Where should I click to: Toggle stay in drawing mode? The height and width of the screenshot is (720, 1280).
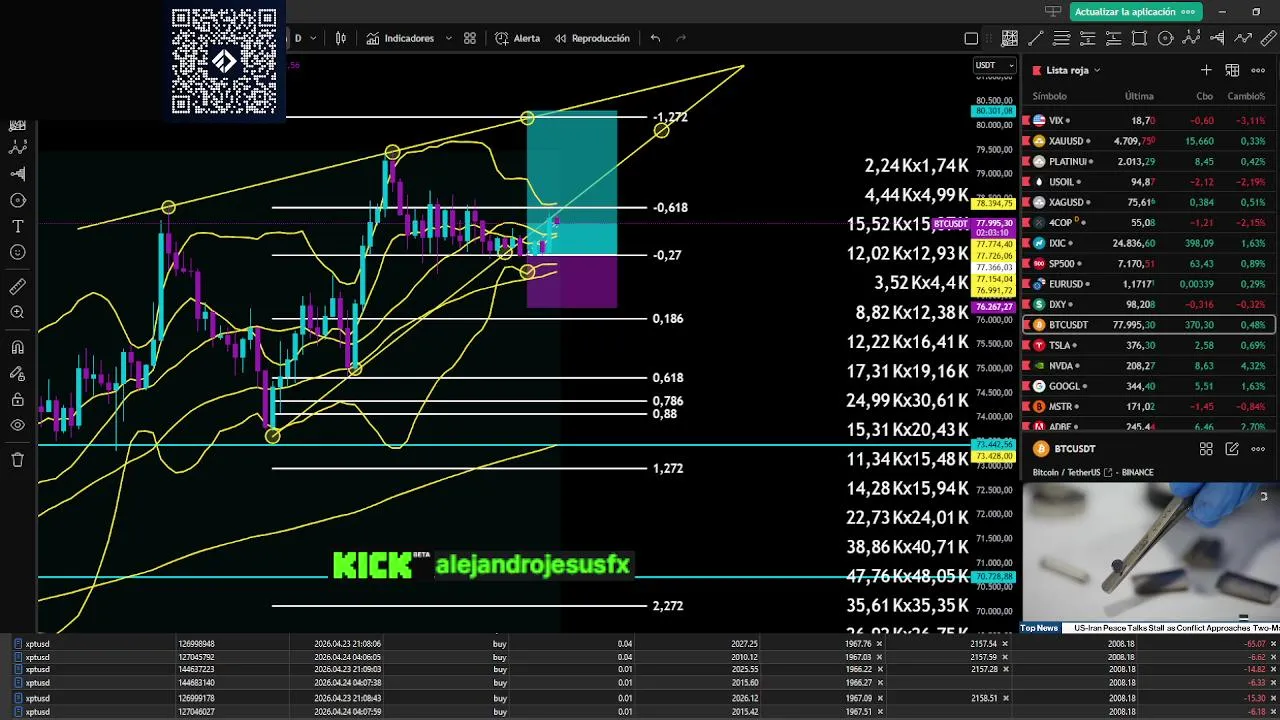pyautogui.click(x=17, y=373)
